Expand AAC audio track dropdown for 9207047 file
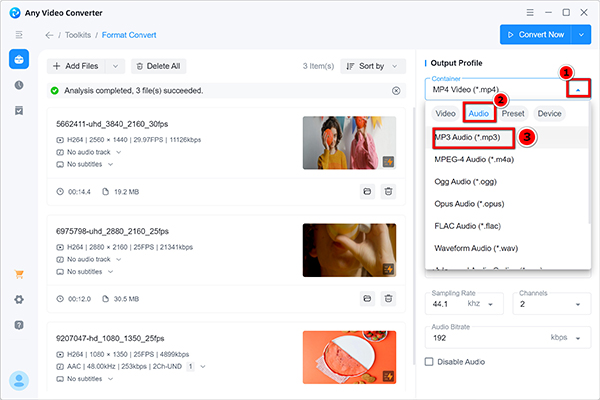Viewport: 600px width, 400px height. pyautogui.click(x=203, y=366)
